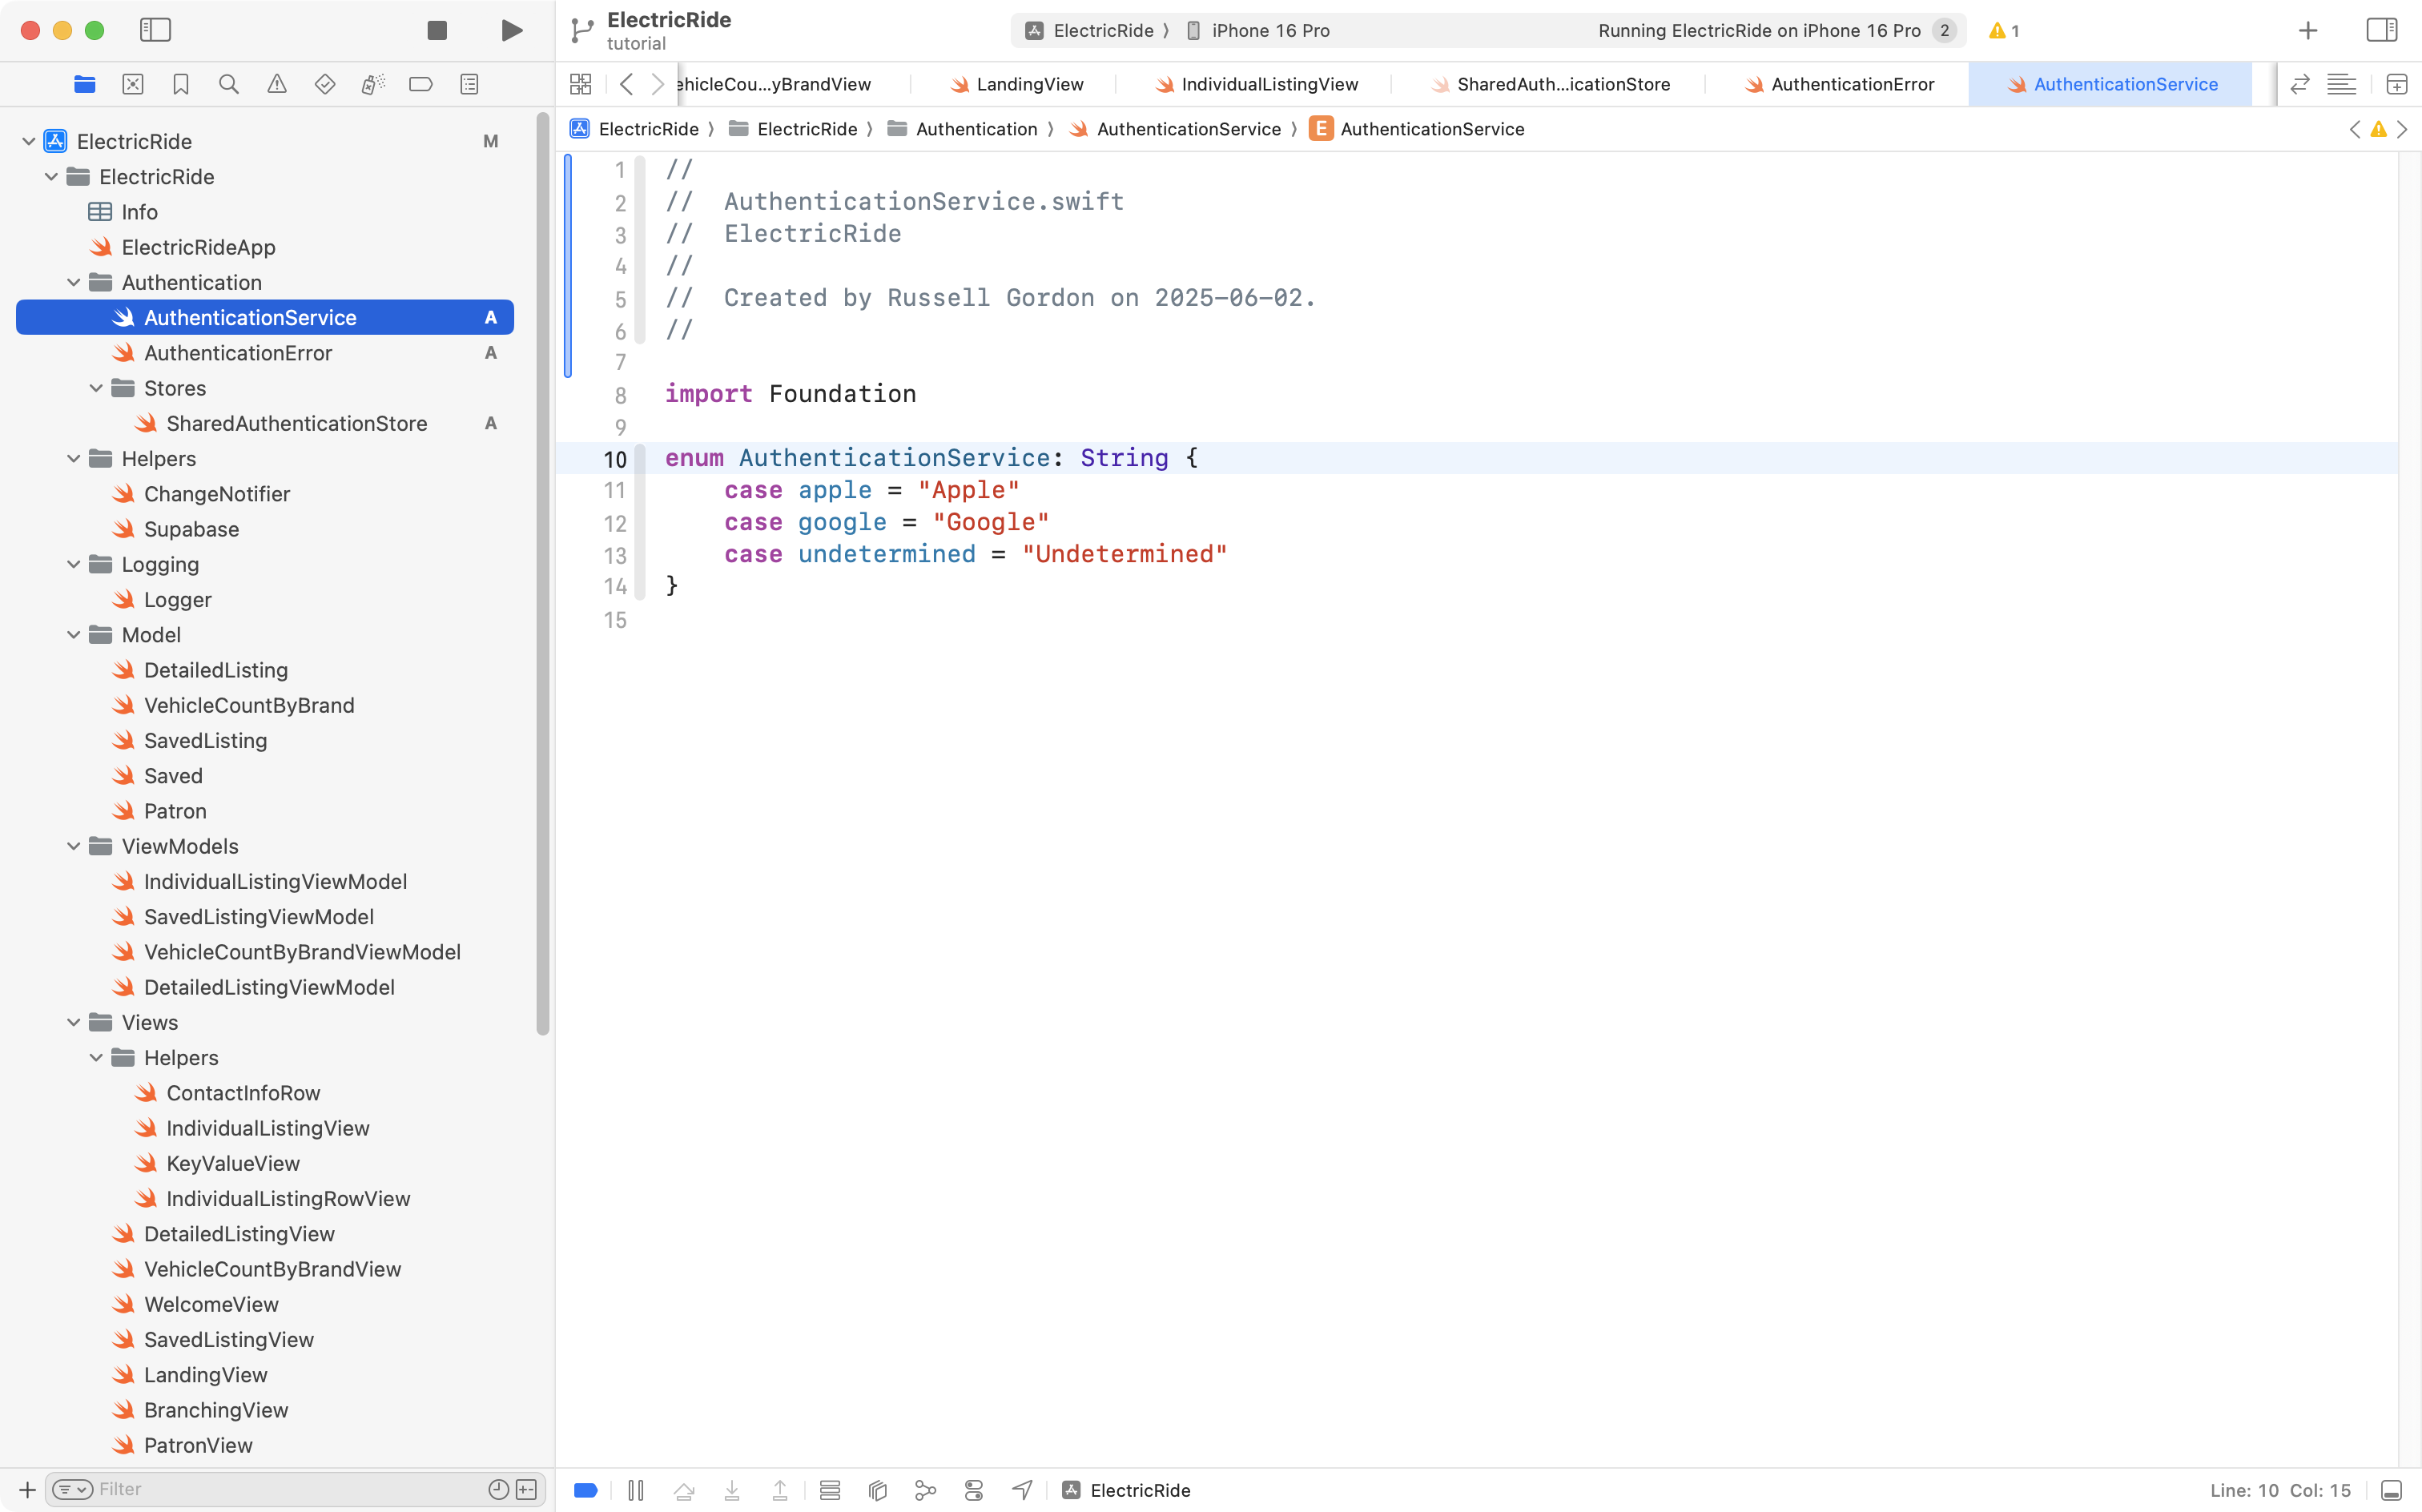Click the Stop button in the toolbar

tap(437, 30)
